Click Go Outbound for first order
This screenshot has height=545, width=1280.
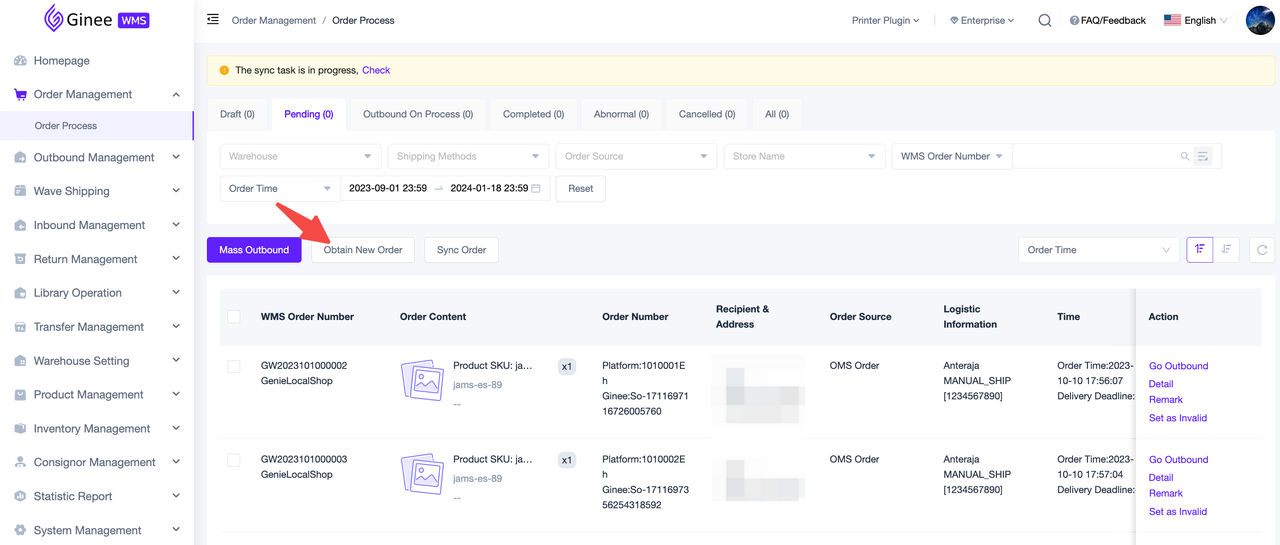point(1178,366)
